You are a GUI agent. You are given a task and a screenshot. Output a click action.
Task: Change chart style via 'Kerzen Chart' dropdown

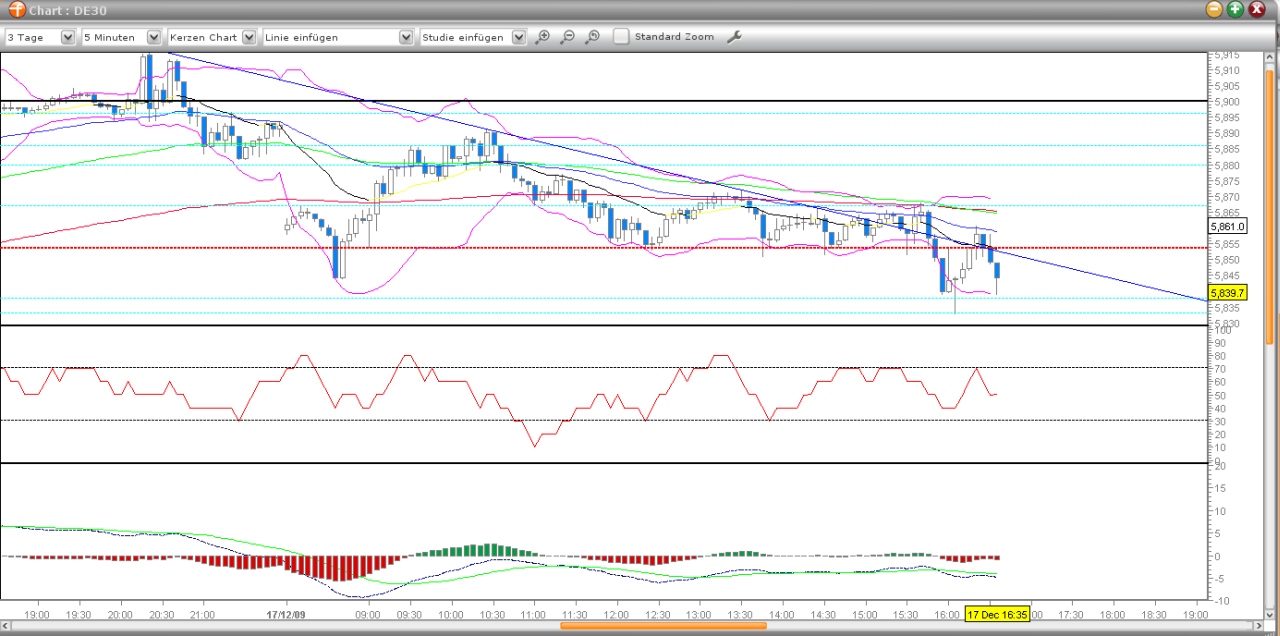coord(247,36)
